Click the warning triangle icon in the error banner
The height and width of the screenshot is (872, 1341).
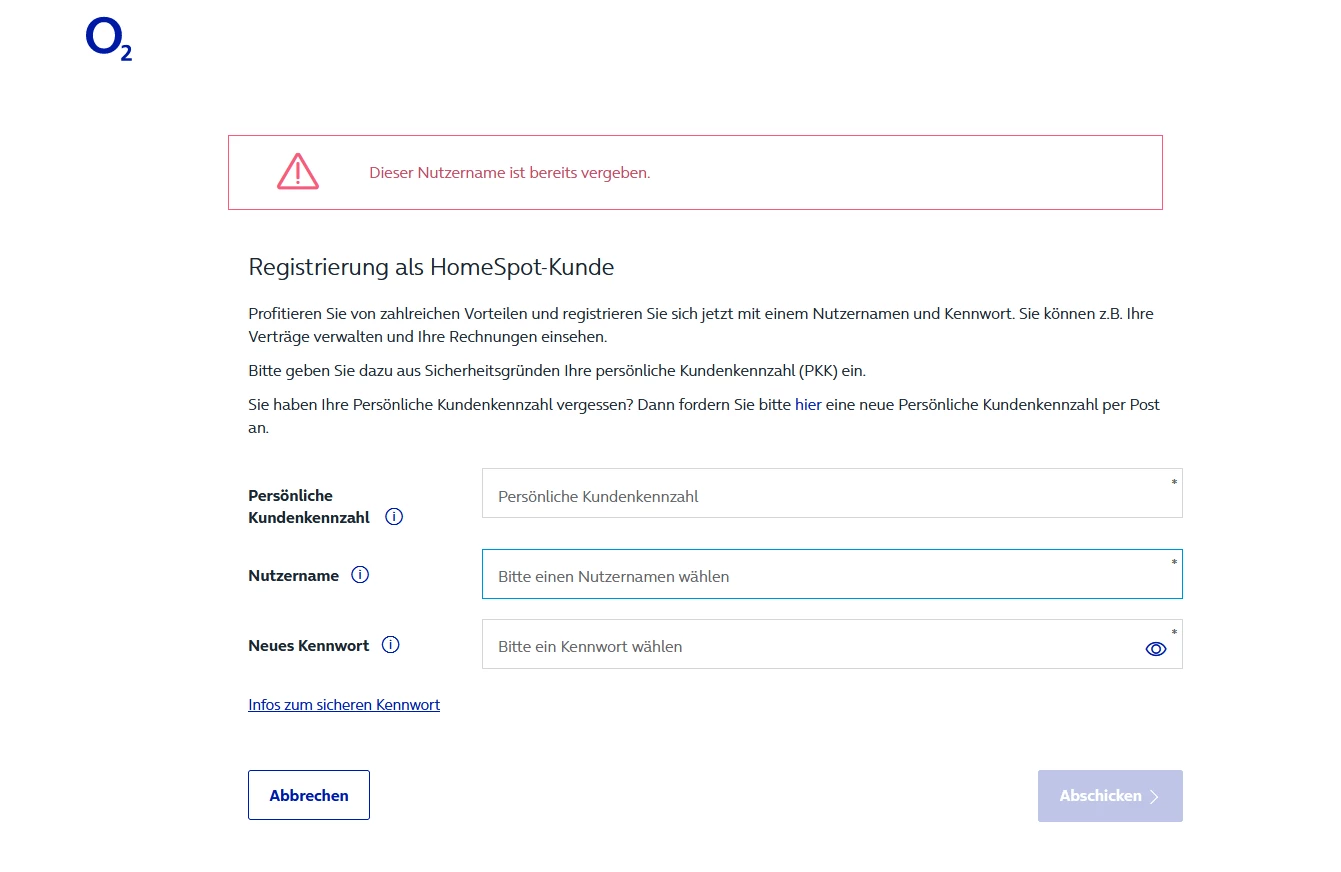tap(298, 172)
